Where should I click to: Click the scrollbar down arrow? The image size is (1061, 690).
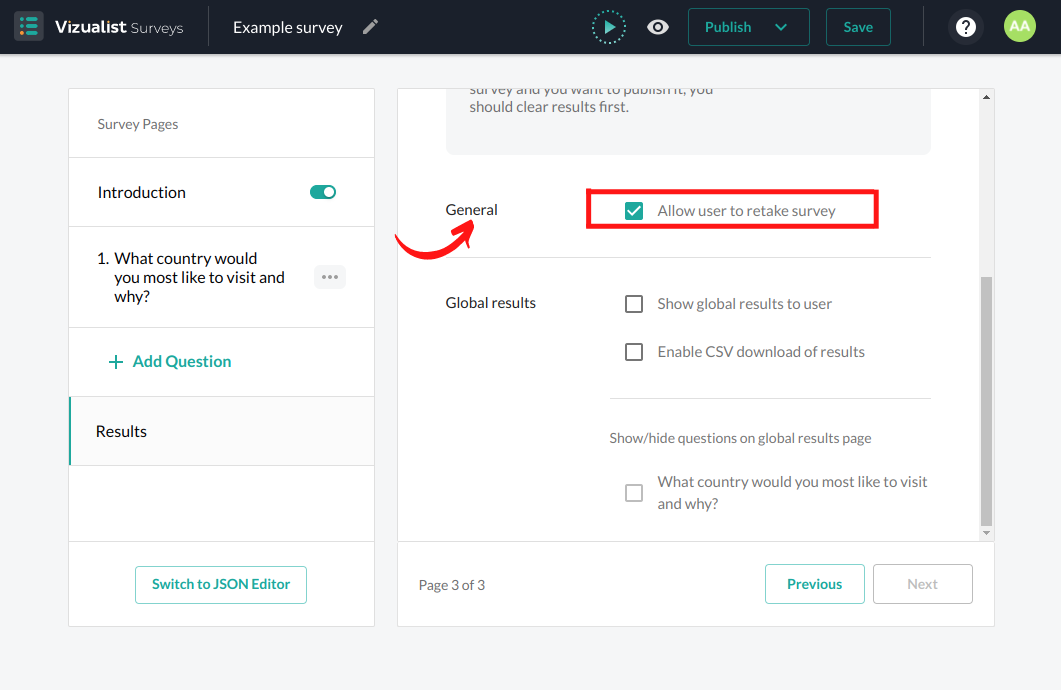tap(986, 534)
